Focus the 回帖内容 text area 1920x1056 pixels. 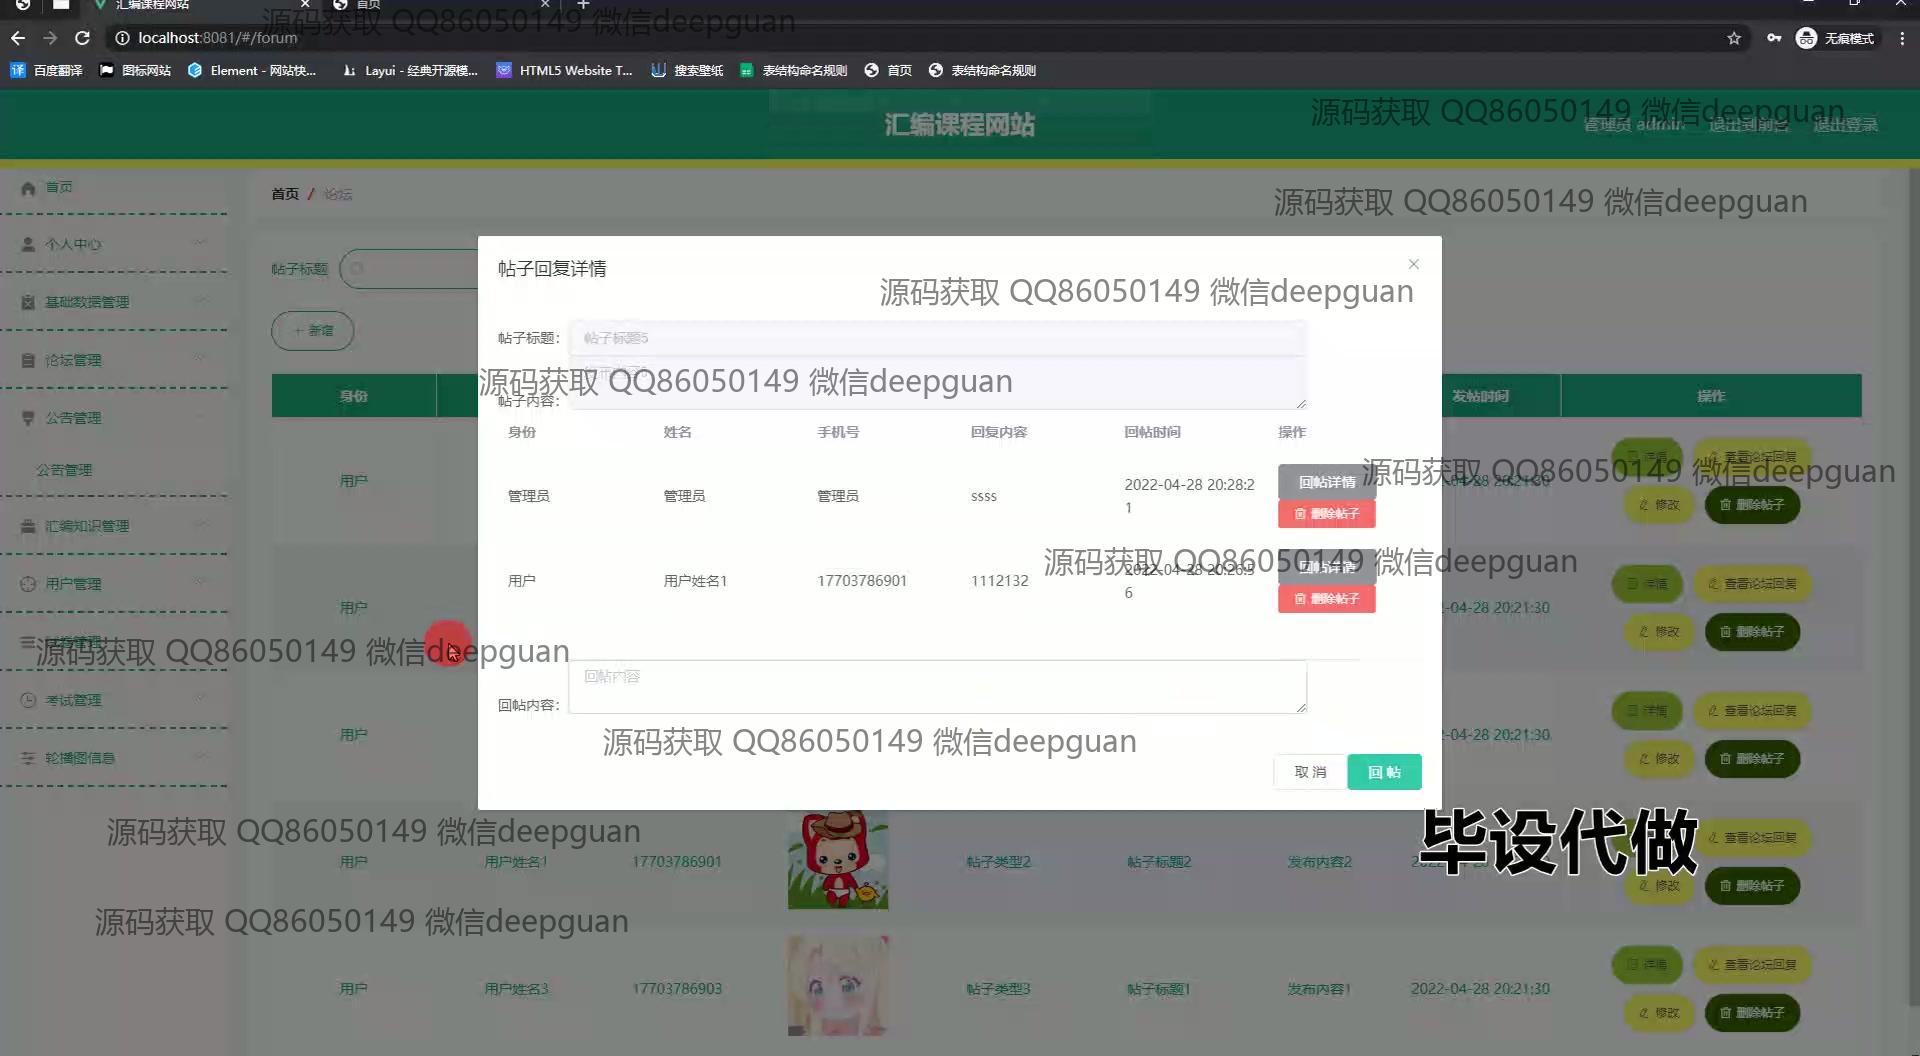937,687
